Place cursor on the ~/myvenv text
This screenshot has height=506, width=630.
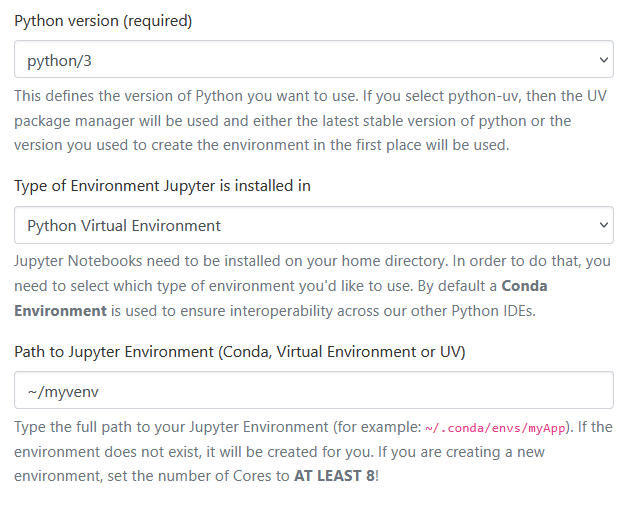pos(60,390)
